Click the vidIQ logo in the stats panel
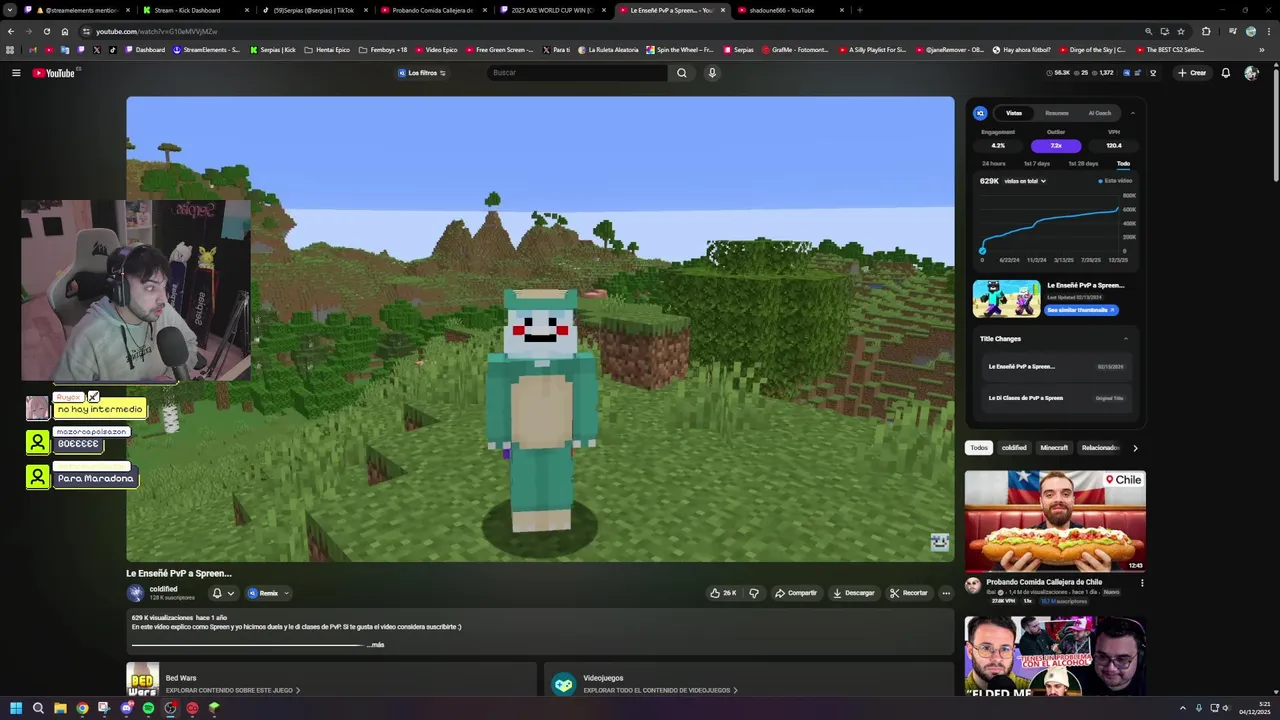 point(980,113)
